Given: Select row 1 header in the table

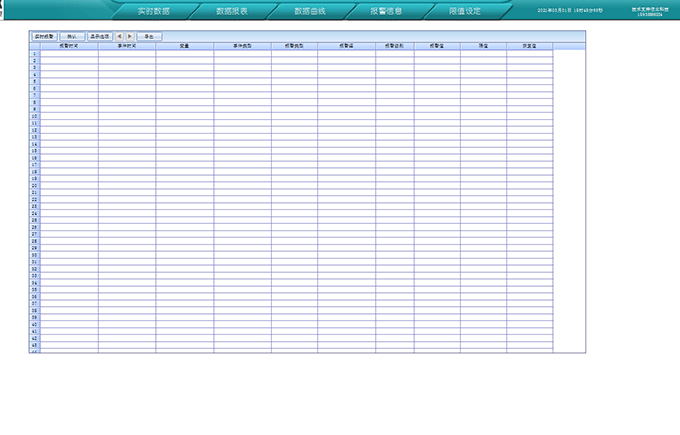Looking at the screenshot, I should [35, 54].
